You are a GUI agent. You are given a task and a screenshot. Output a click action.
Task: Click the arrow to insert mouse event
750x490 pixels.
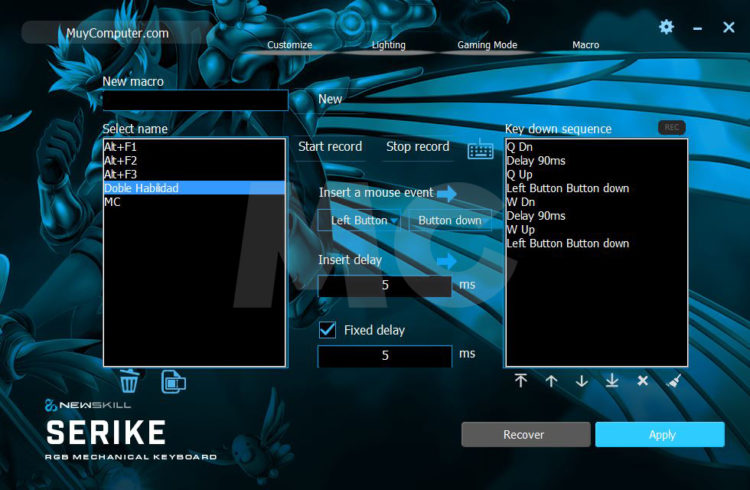click(x=445, y=192)
